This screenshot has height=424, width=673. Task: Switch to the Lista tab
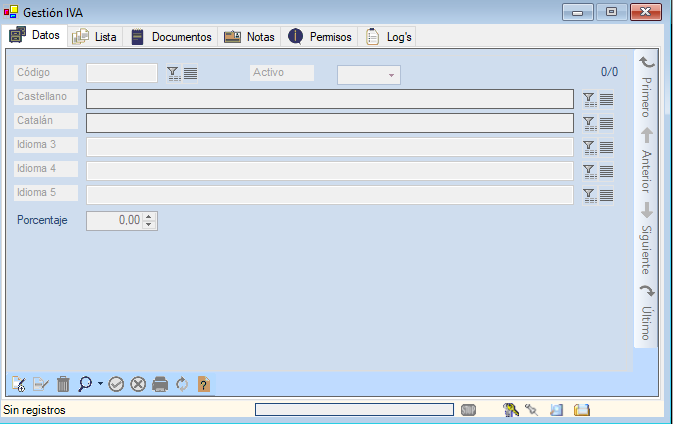[x=96, y=37]
